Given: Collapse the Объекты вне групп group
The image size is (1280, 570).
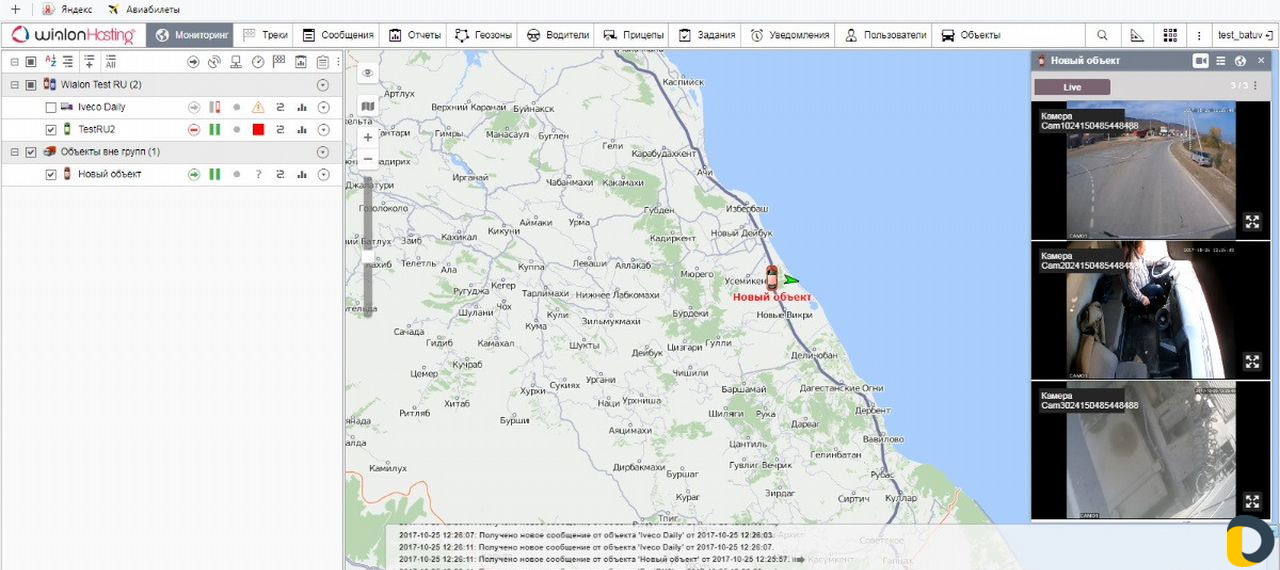Looking at the screenshot, I should (14, 152).
